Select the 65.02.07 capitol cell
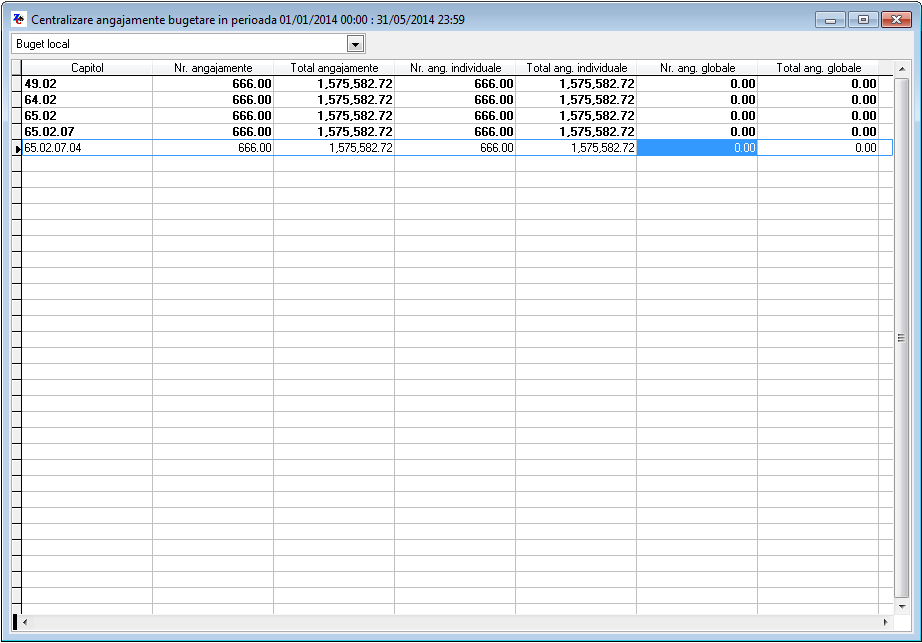922x643 pixels. point(87,131)
